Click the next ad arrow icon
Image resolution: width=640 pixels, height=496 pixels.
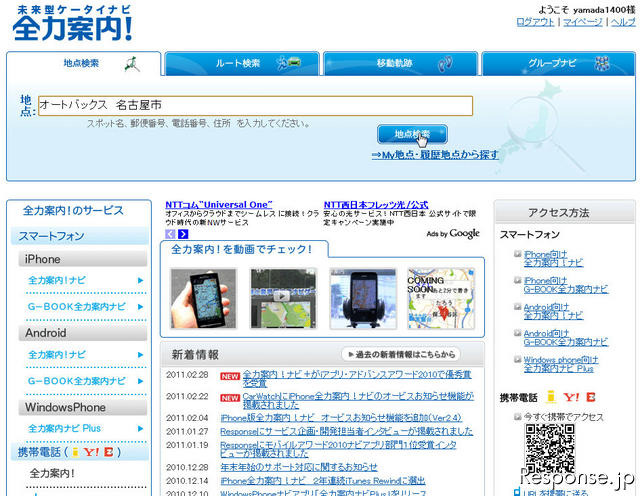click(x=183, y=234)
